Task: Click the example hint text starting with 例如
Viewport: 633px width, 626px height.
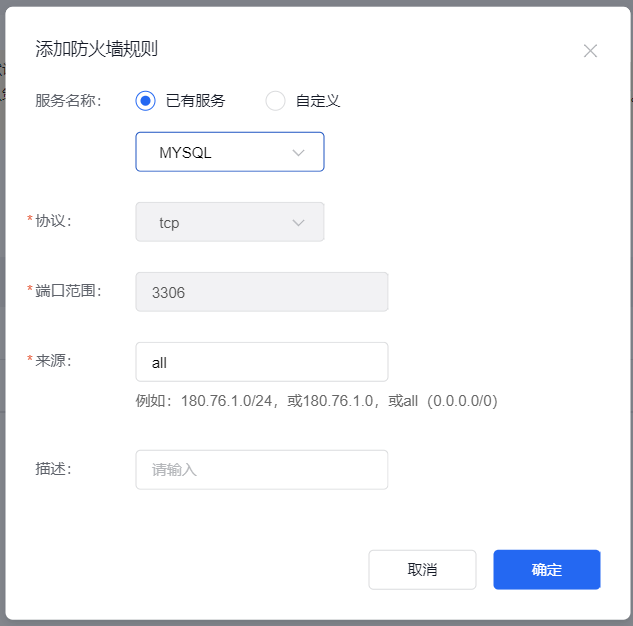Action: [x=316, y=401]
